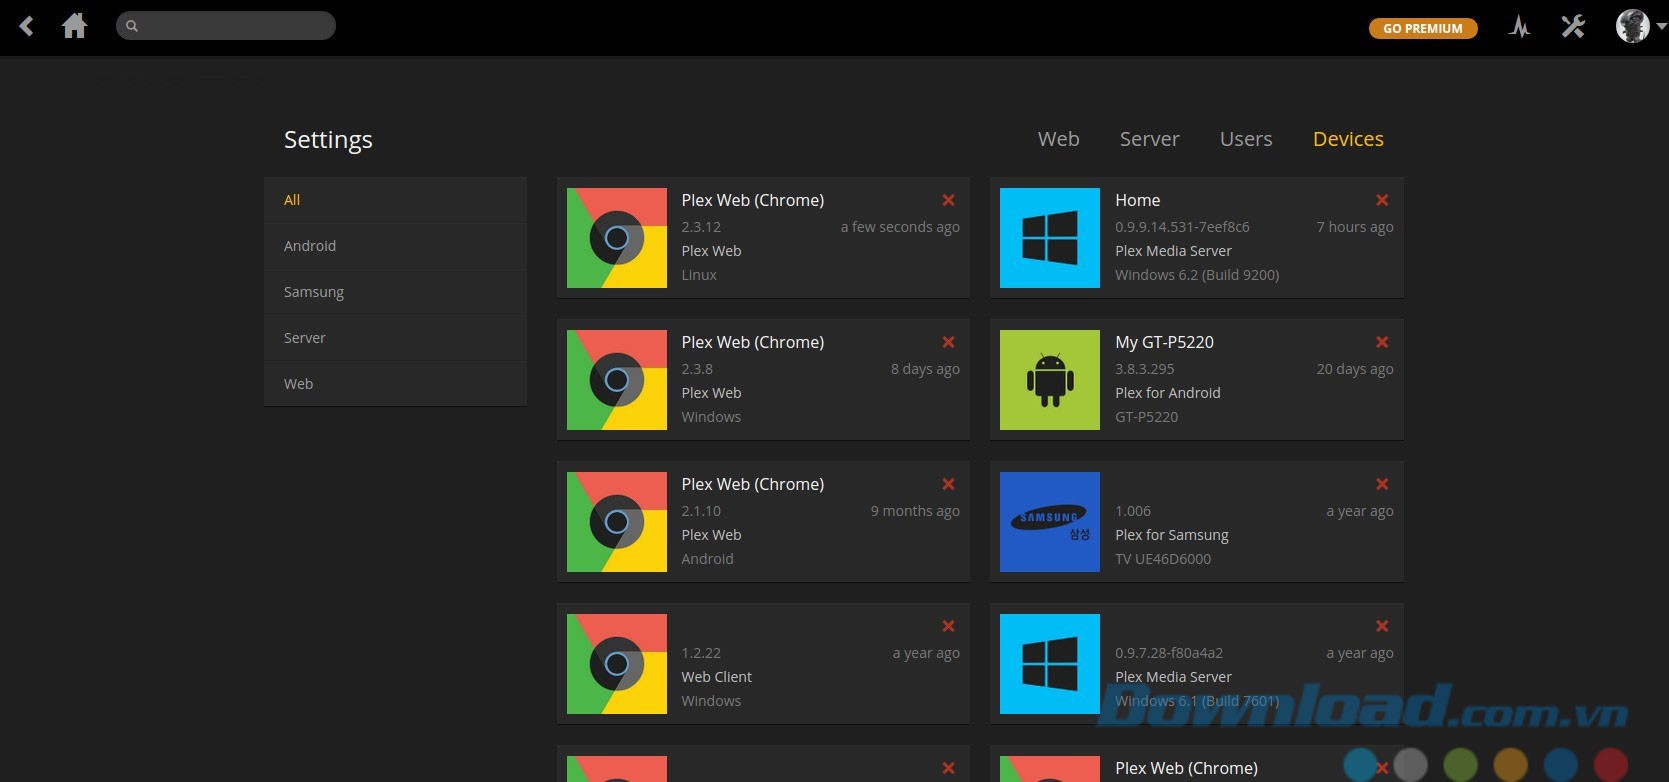Click the GO PREMIUM button
The height and width of the screenshot is (782, 1669).
point(1422,28)
